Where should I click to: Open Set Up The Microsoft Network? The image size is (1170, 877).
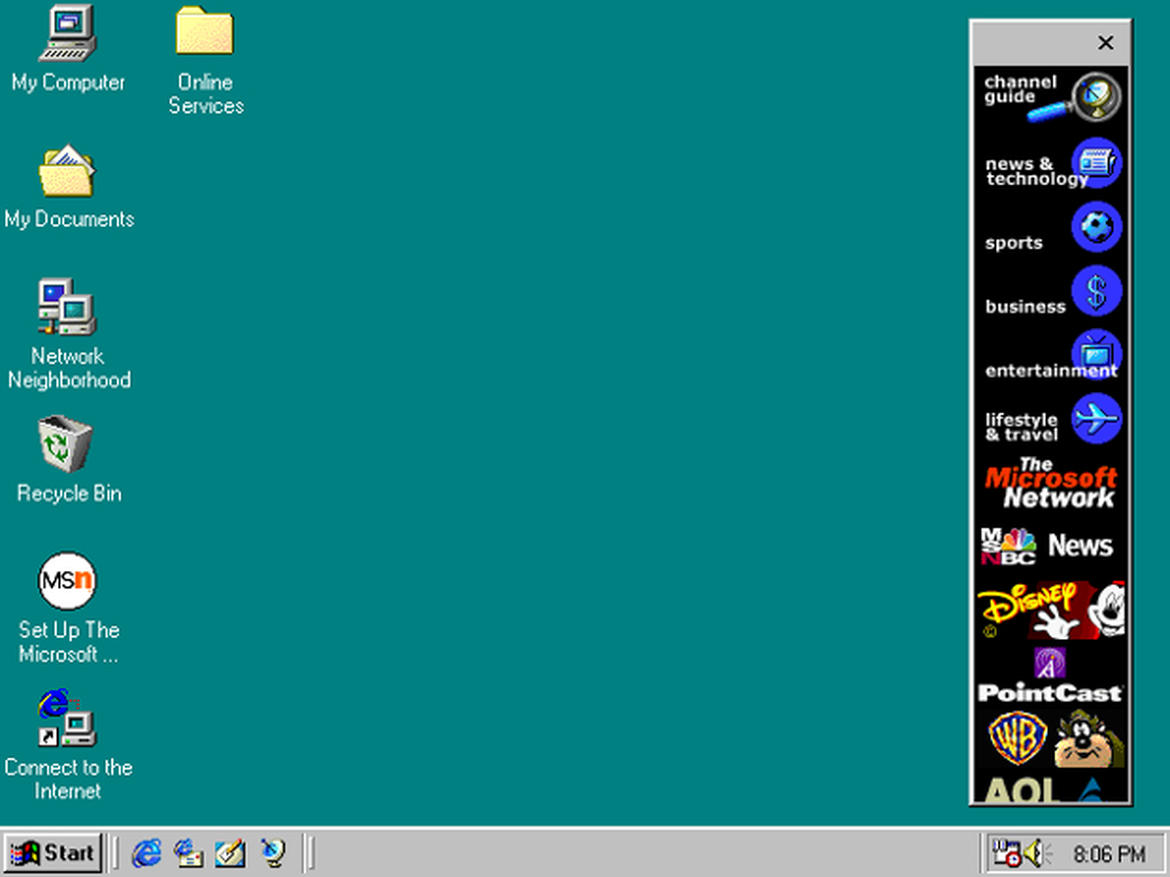click(66, 580)
